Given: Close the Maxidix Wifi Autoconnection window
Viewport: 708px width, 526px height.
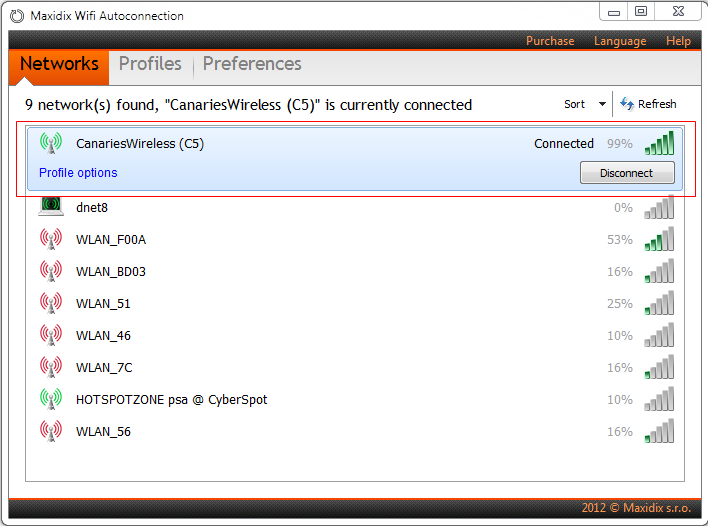Looking at the screenshot, I should pos(678,11).
